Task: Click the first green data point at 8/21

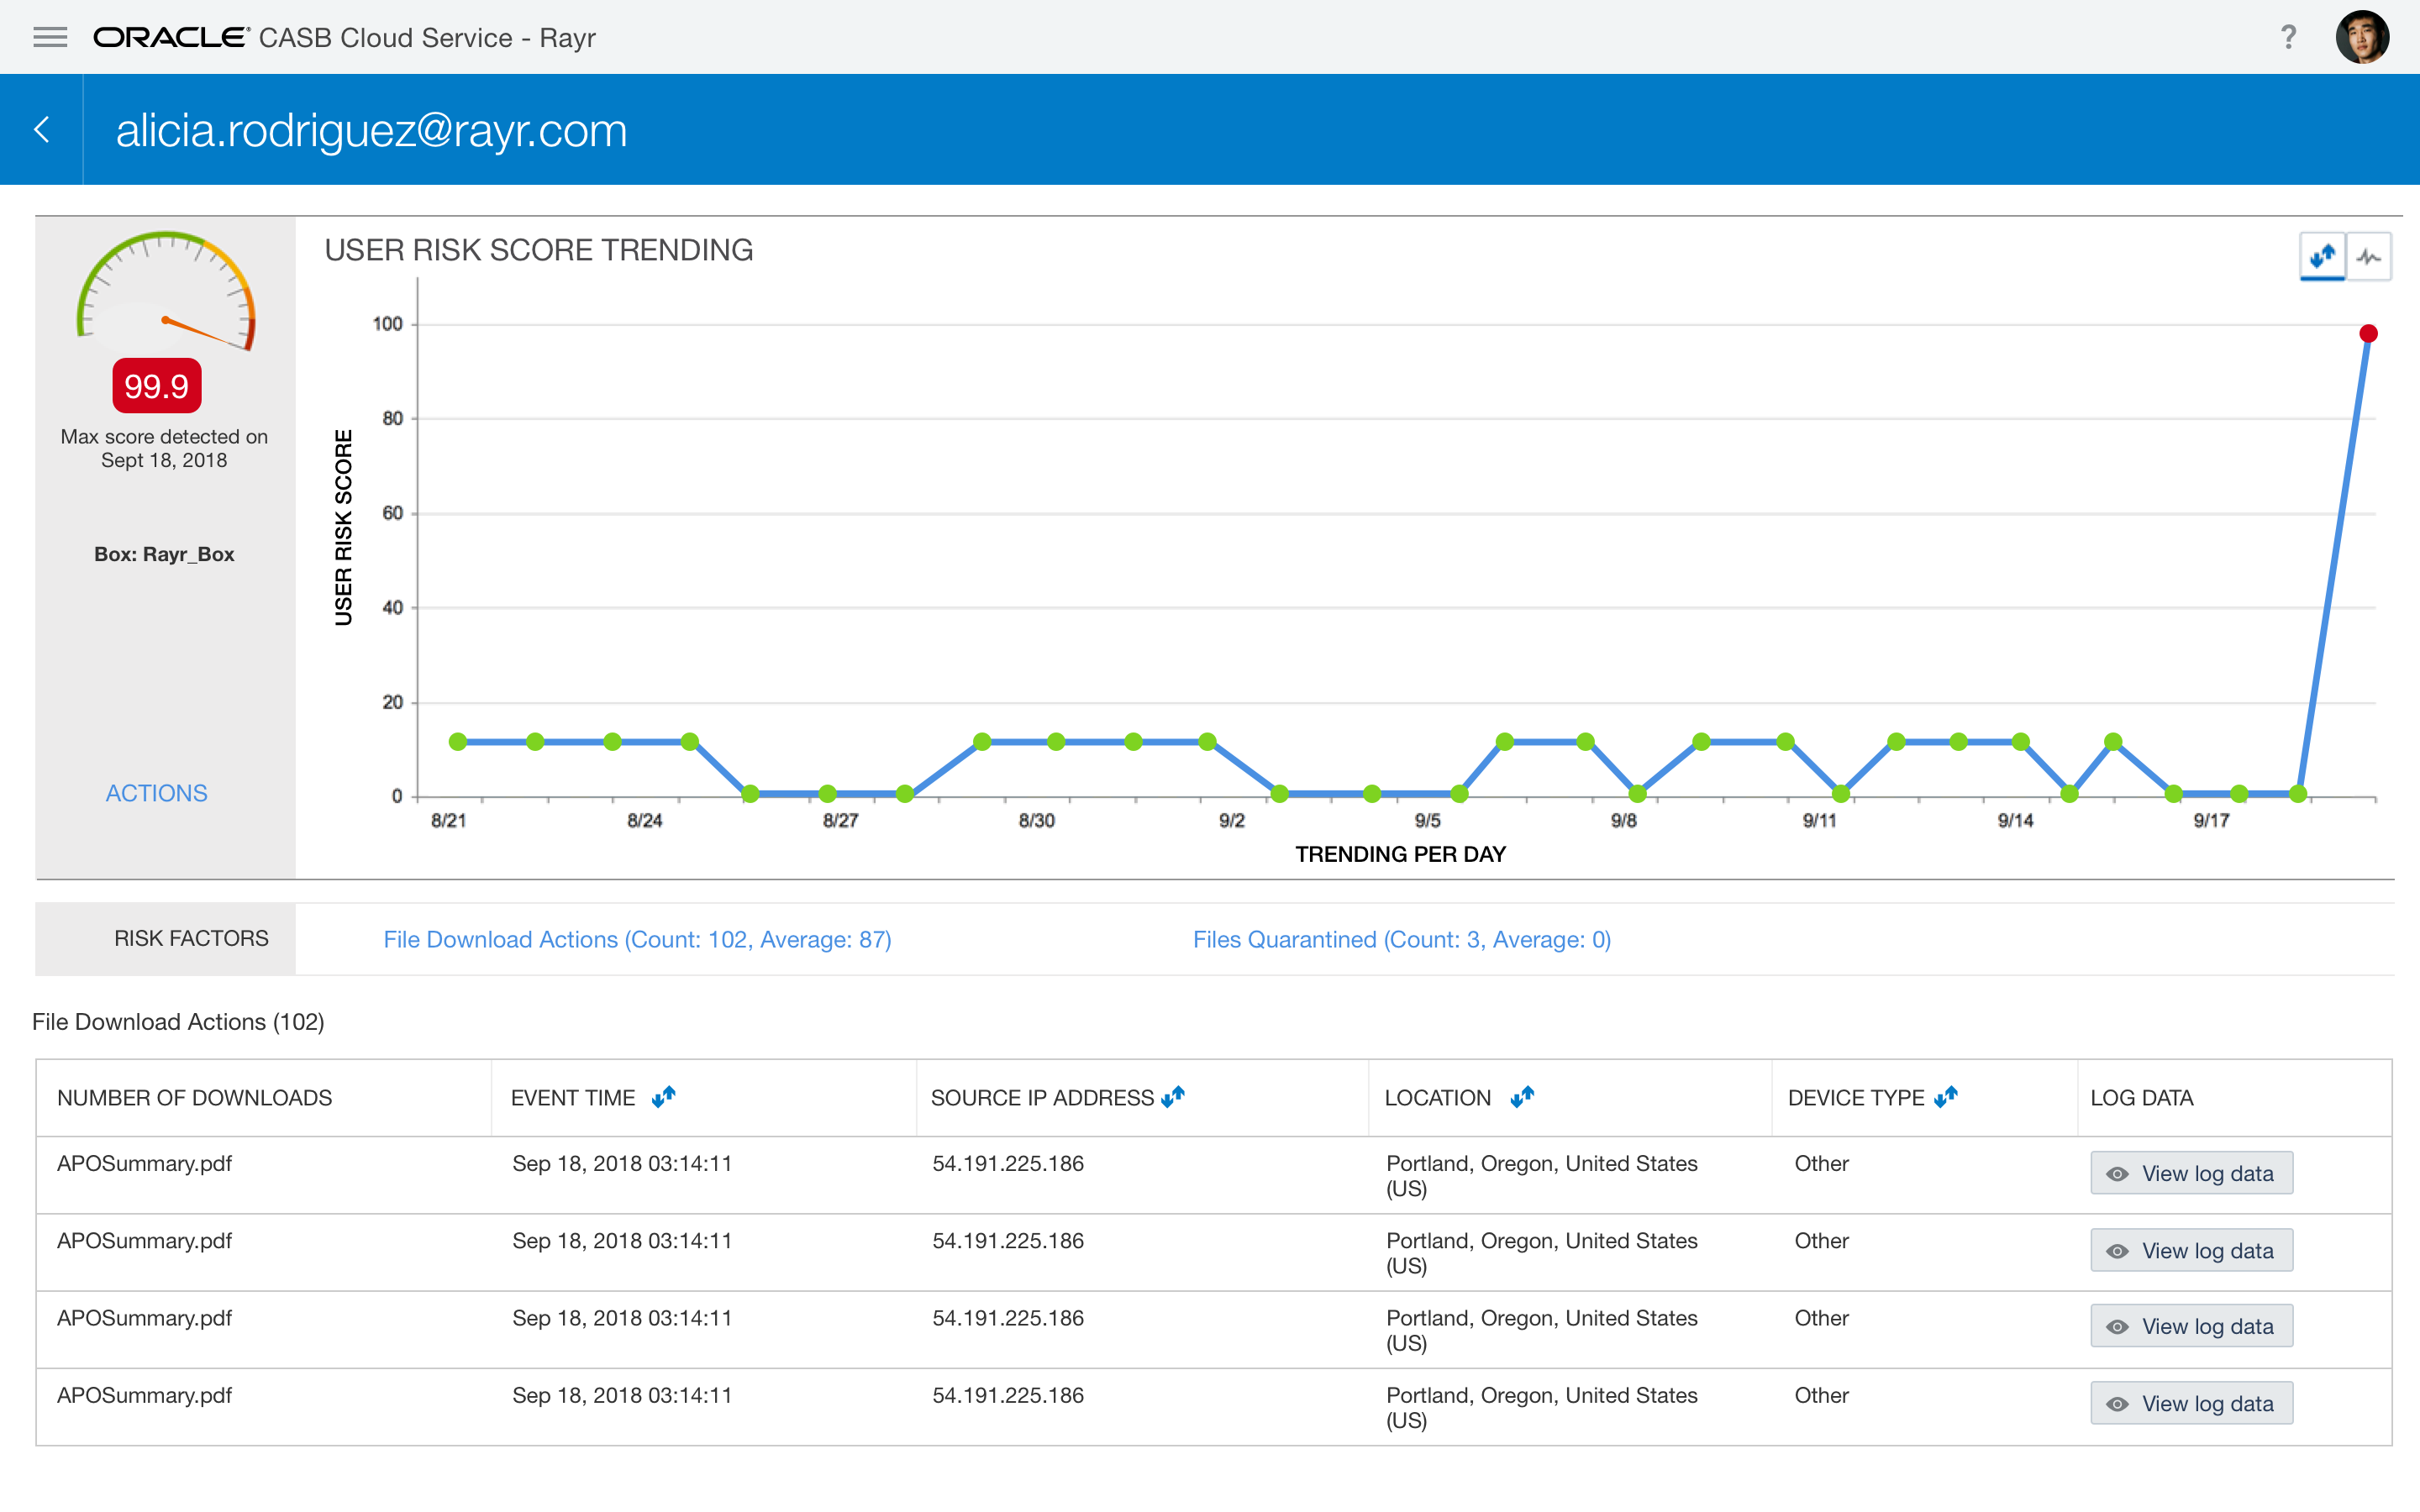Action: click(458, 741)
